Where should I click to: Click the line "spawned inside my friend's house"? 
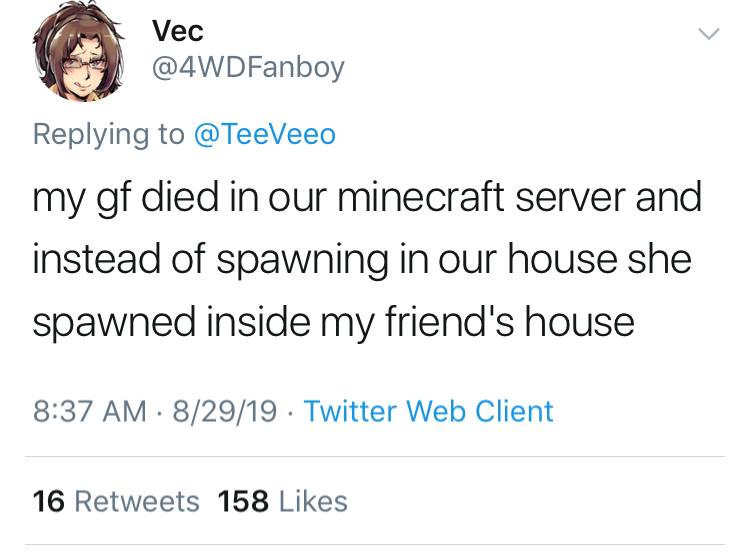point(333,321)
